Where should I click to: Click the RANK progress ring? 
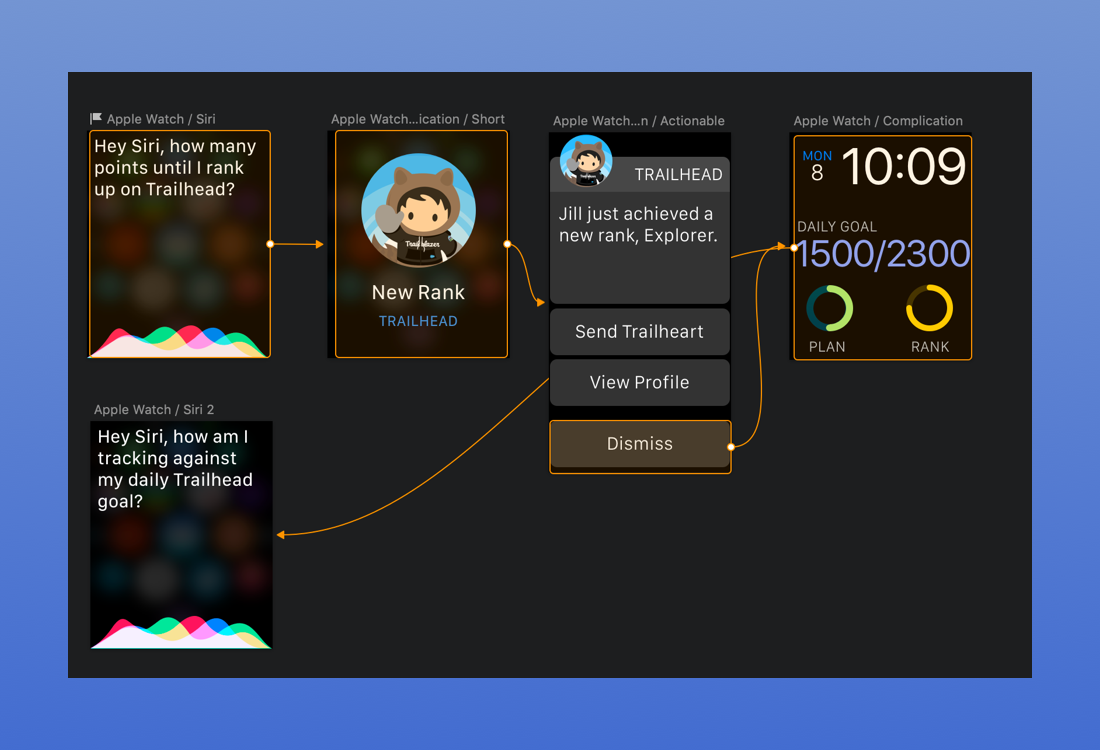930,308
